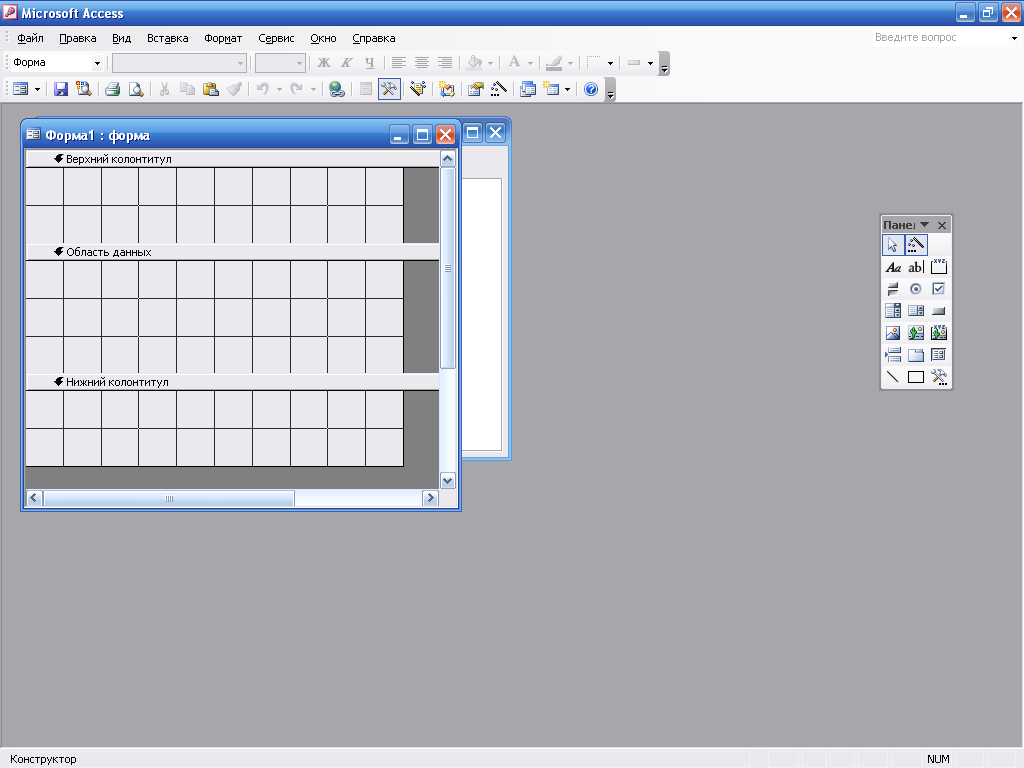The width and height of the screenshot is (1024, 768).
Task: Open the Форма object dropdown
Action: 97,63
